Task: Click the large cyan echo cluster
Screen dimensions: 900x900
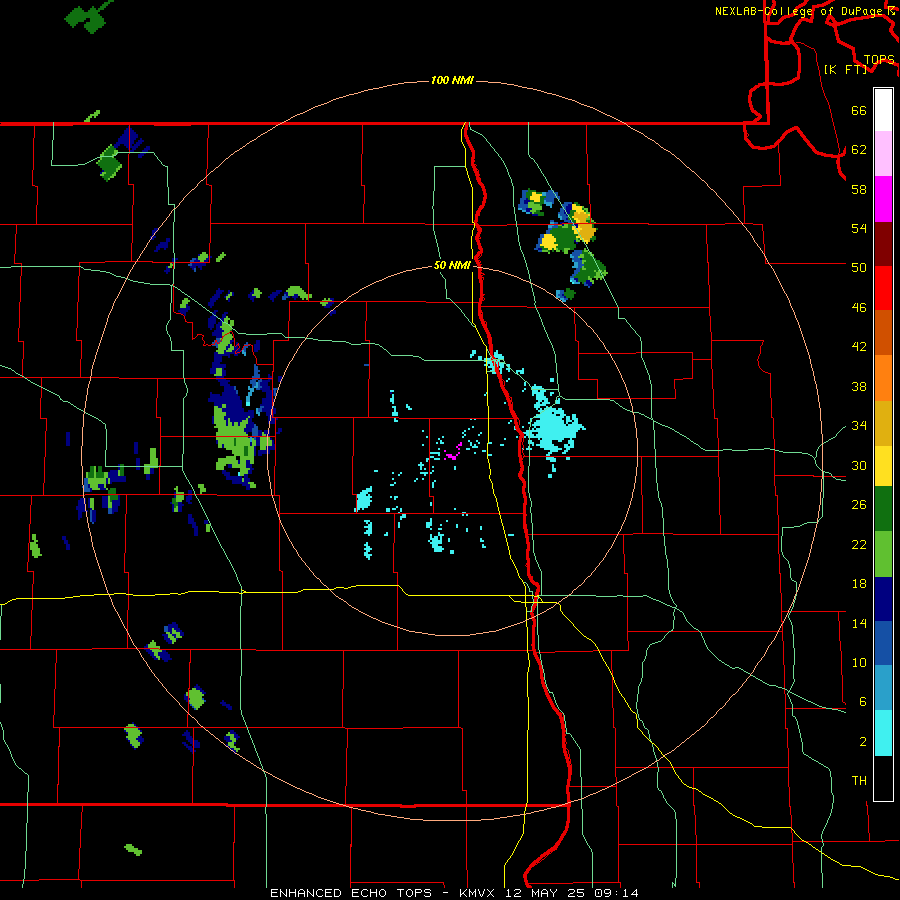Action: point(552,428)
